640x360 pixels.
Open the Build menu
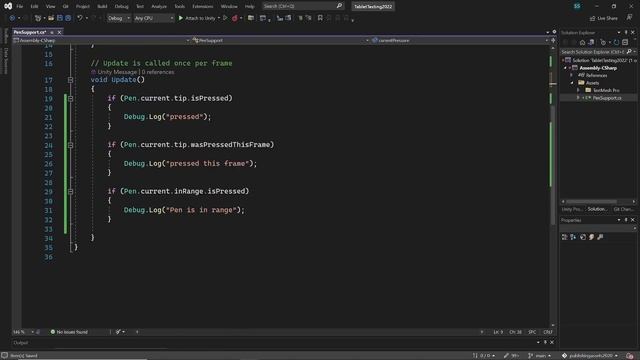tap(102, 7)
